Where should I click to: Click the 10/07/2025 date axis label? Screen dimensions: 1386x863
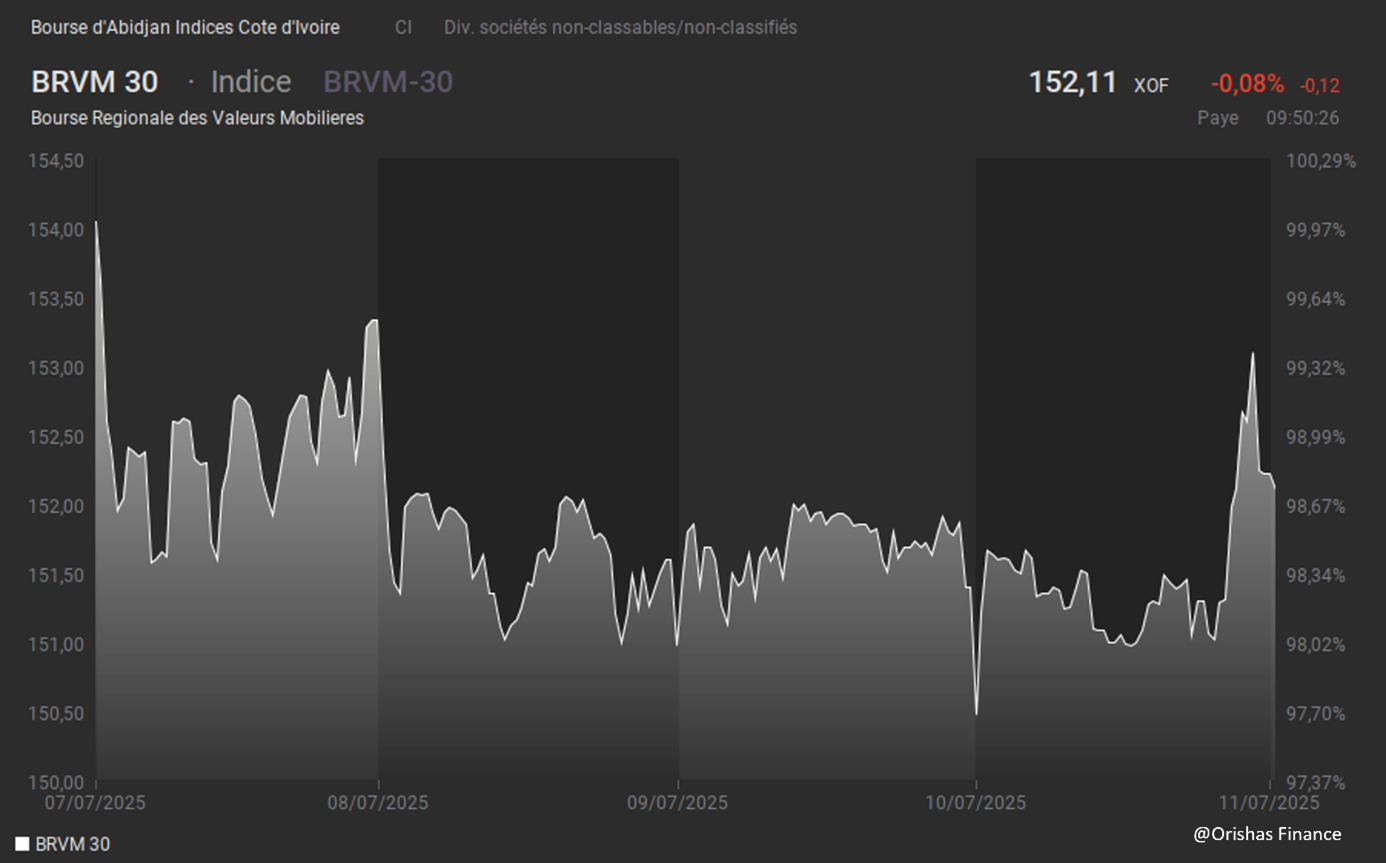[x=976, y=802]
